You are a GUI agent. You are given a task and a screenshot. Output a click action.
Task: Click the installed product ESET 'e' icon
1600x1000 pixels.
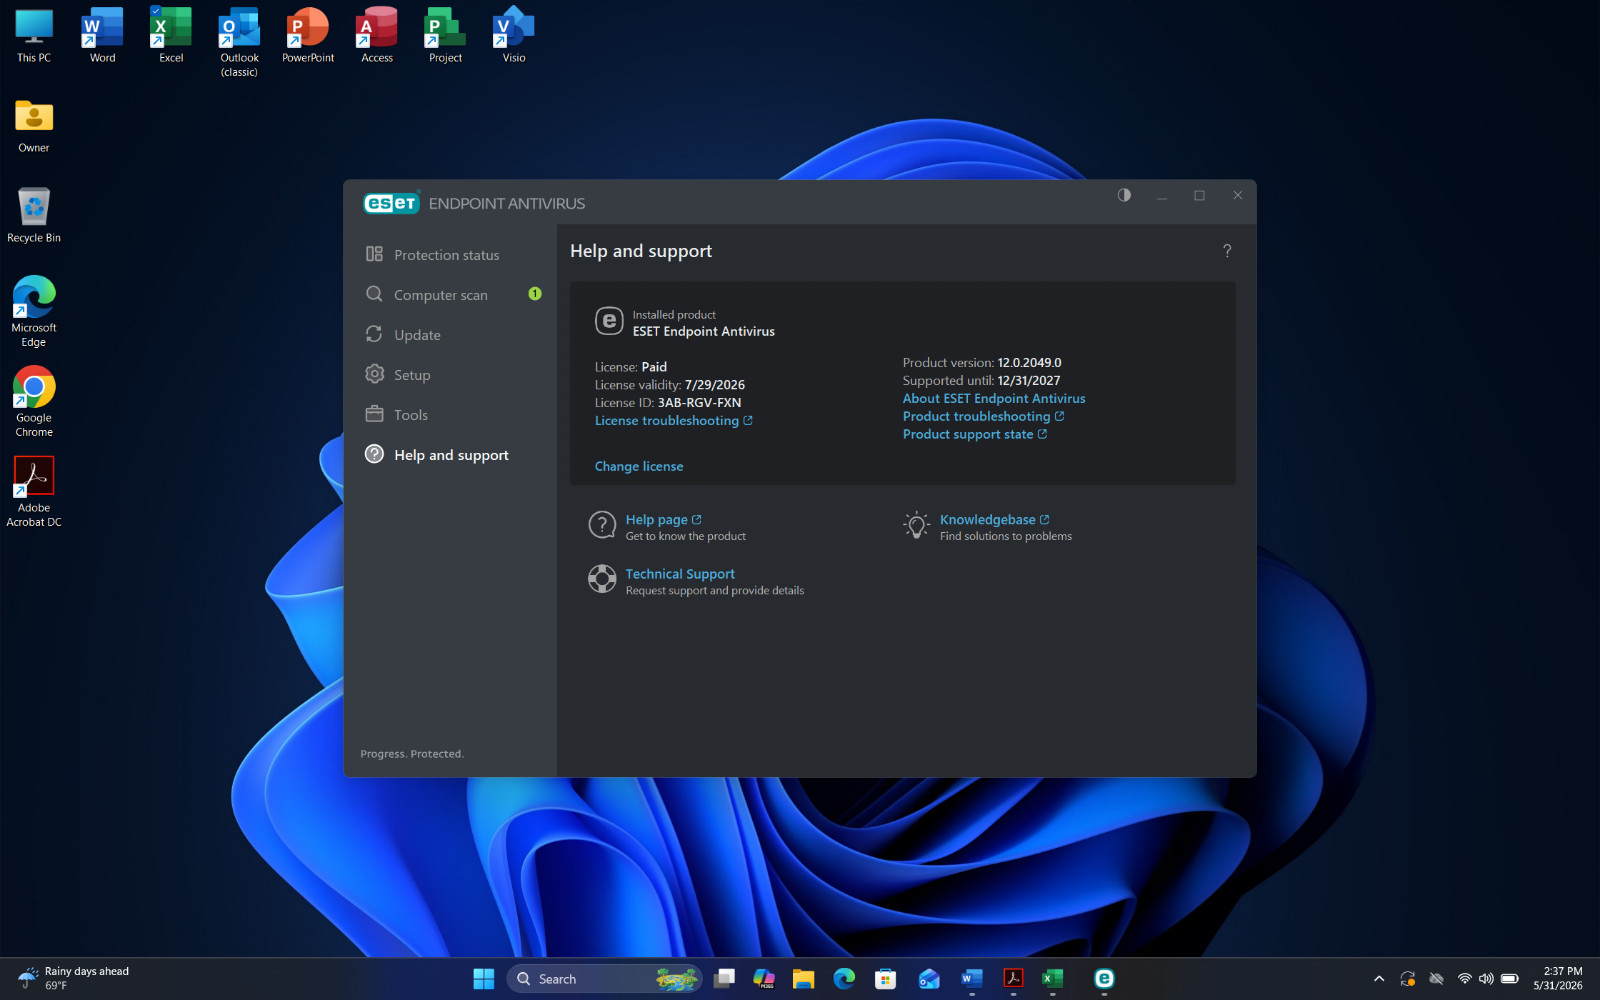click(609, 321)
